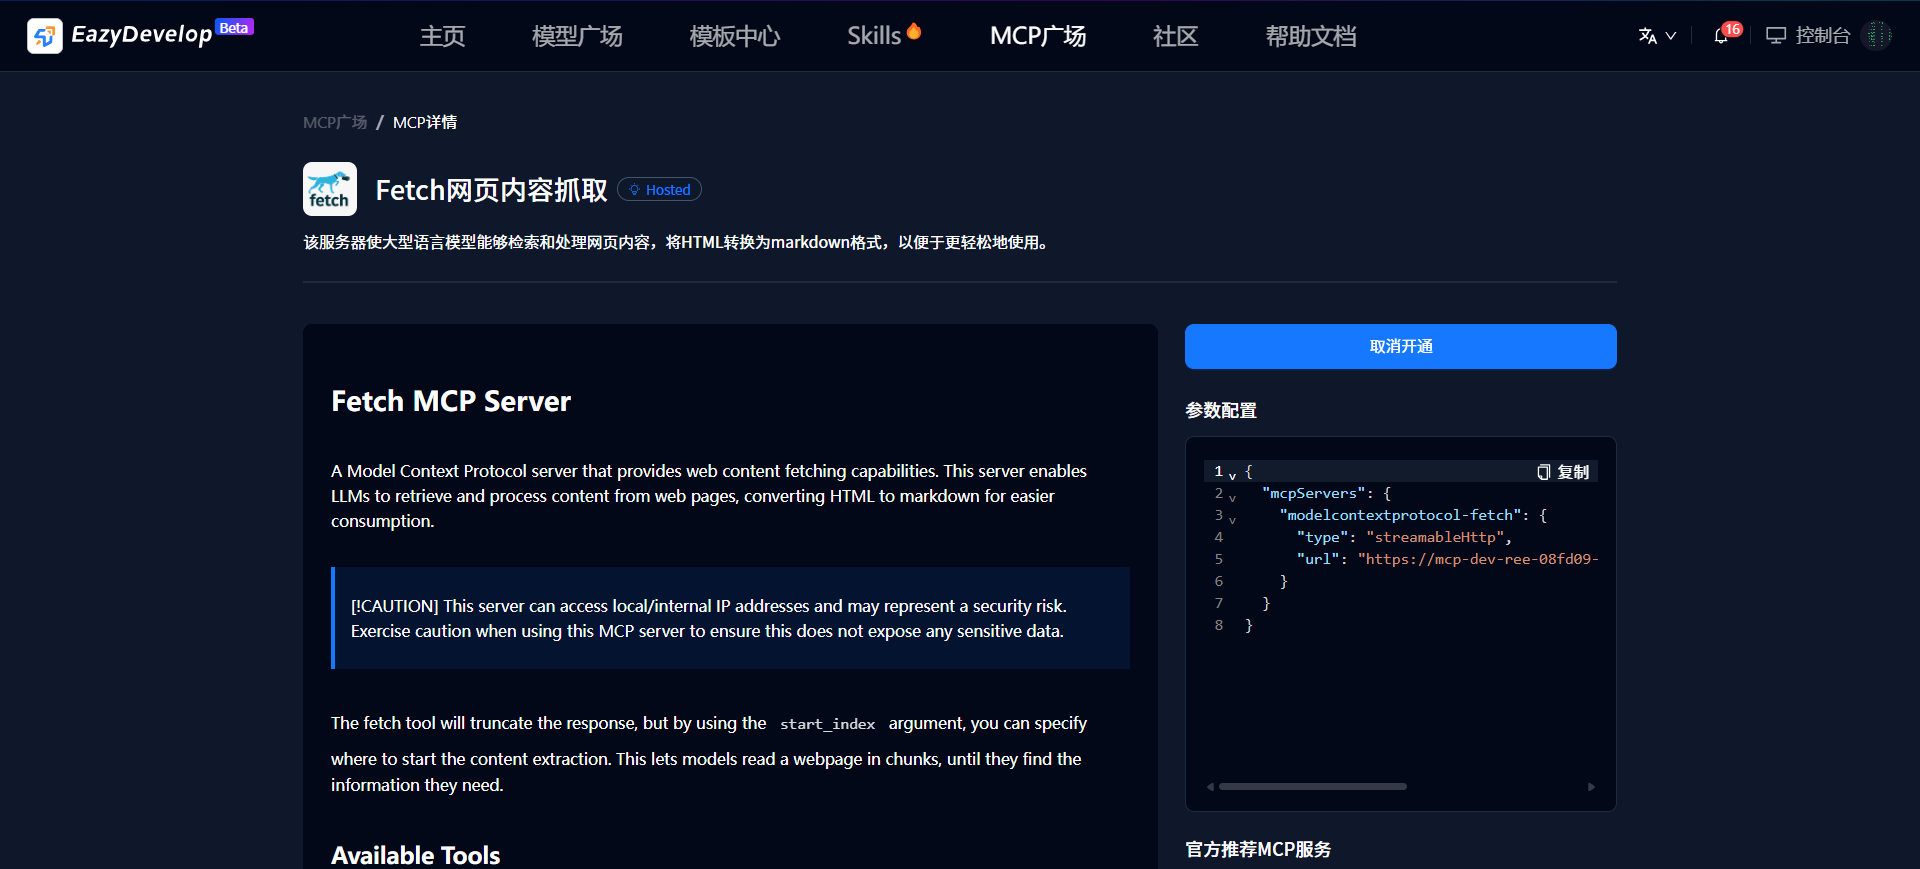Click the Hosted badge

[659, 190]
